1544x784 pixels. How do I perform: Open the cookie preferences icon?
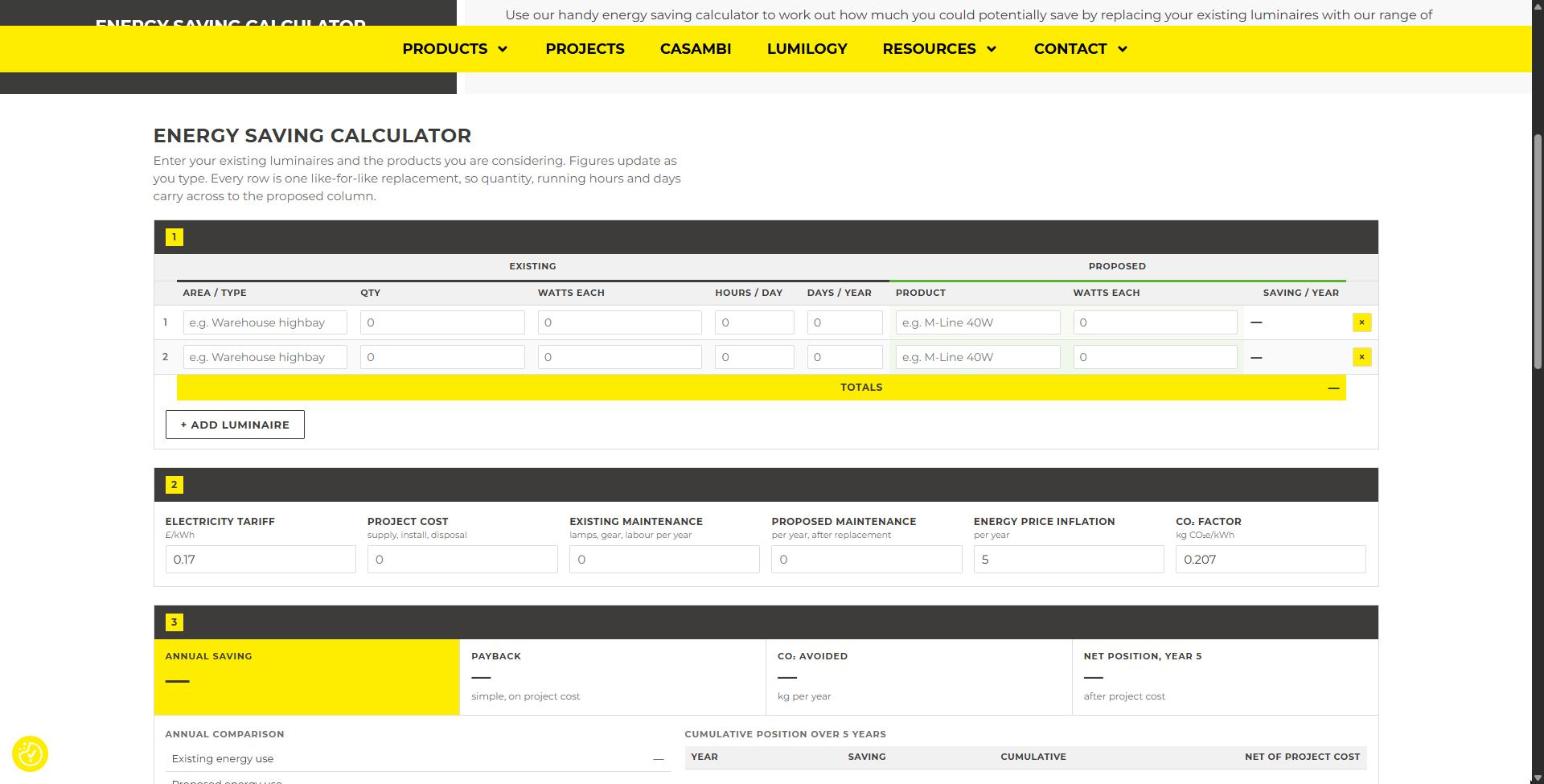pos(30,754)
